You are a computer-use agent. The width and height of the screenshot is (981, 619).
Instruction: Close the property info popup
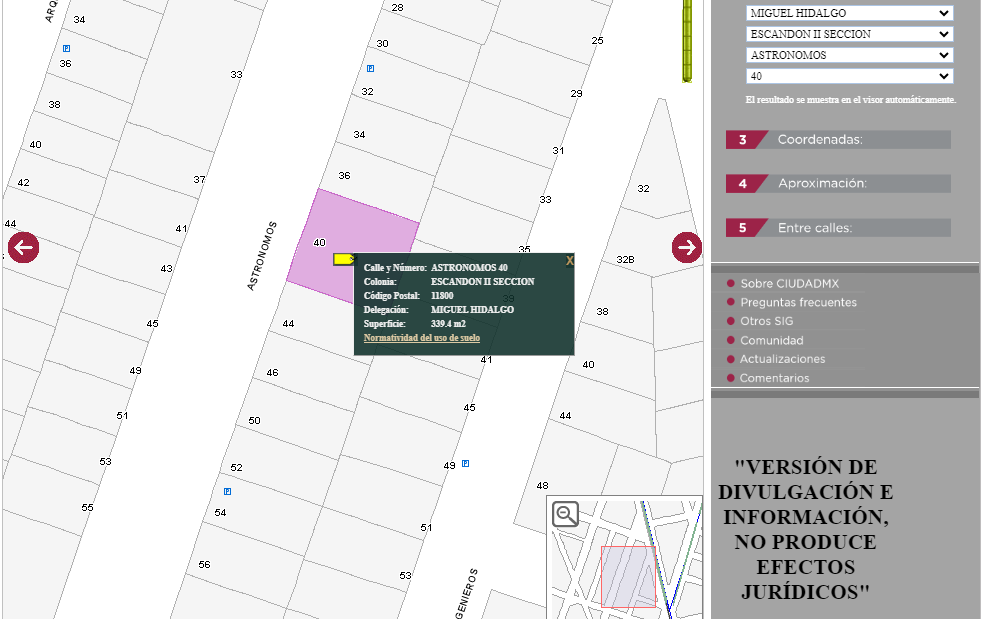569,260
